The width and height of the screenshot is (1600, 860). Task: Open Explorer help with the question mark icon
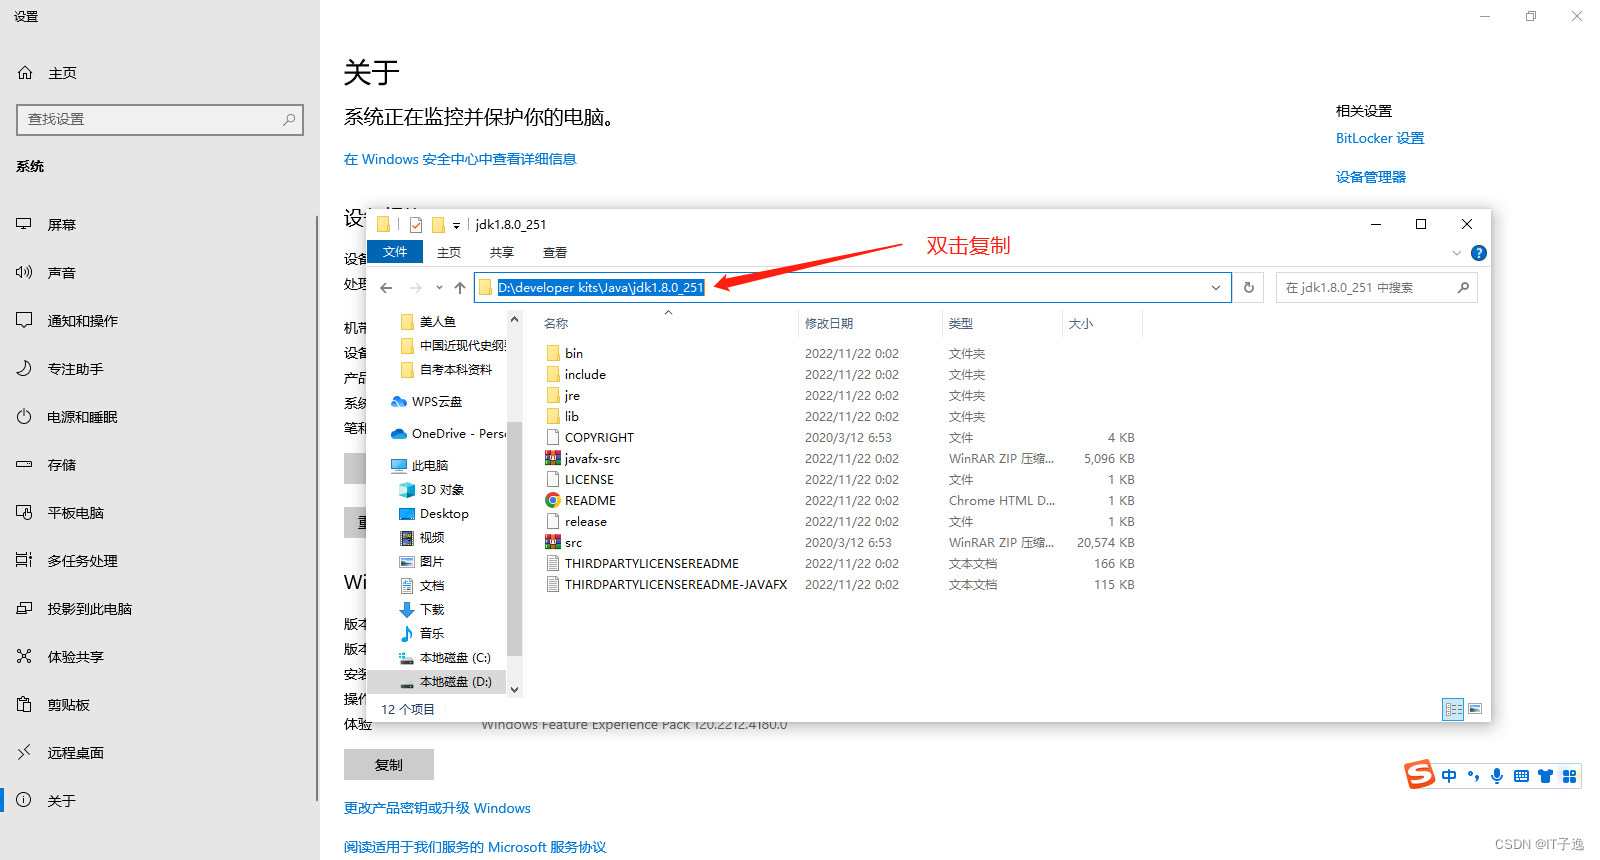[1479, 253]
